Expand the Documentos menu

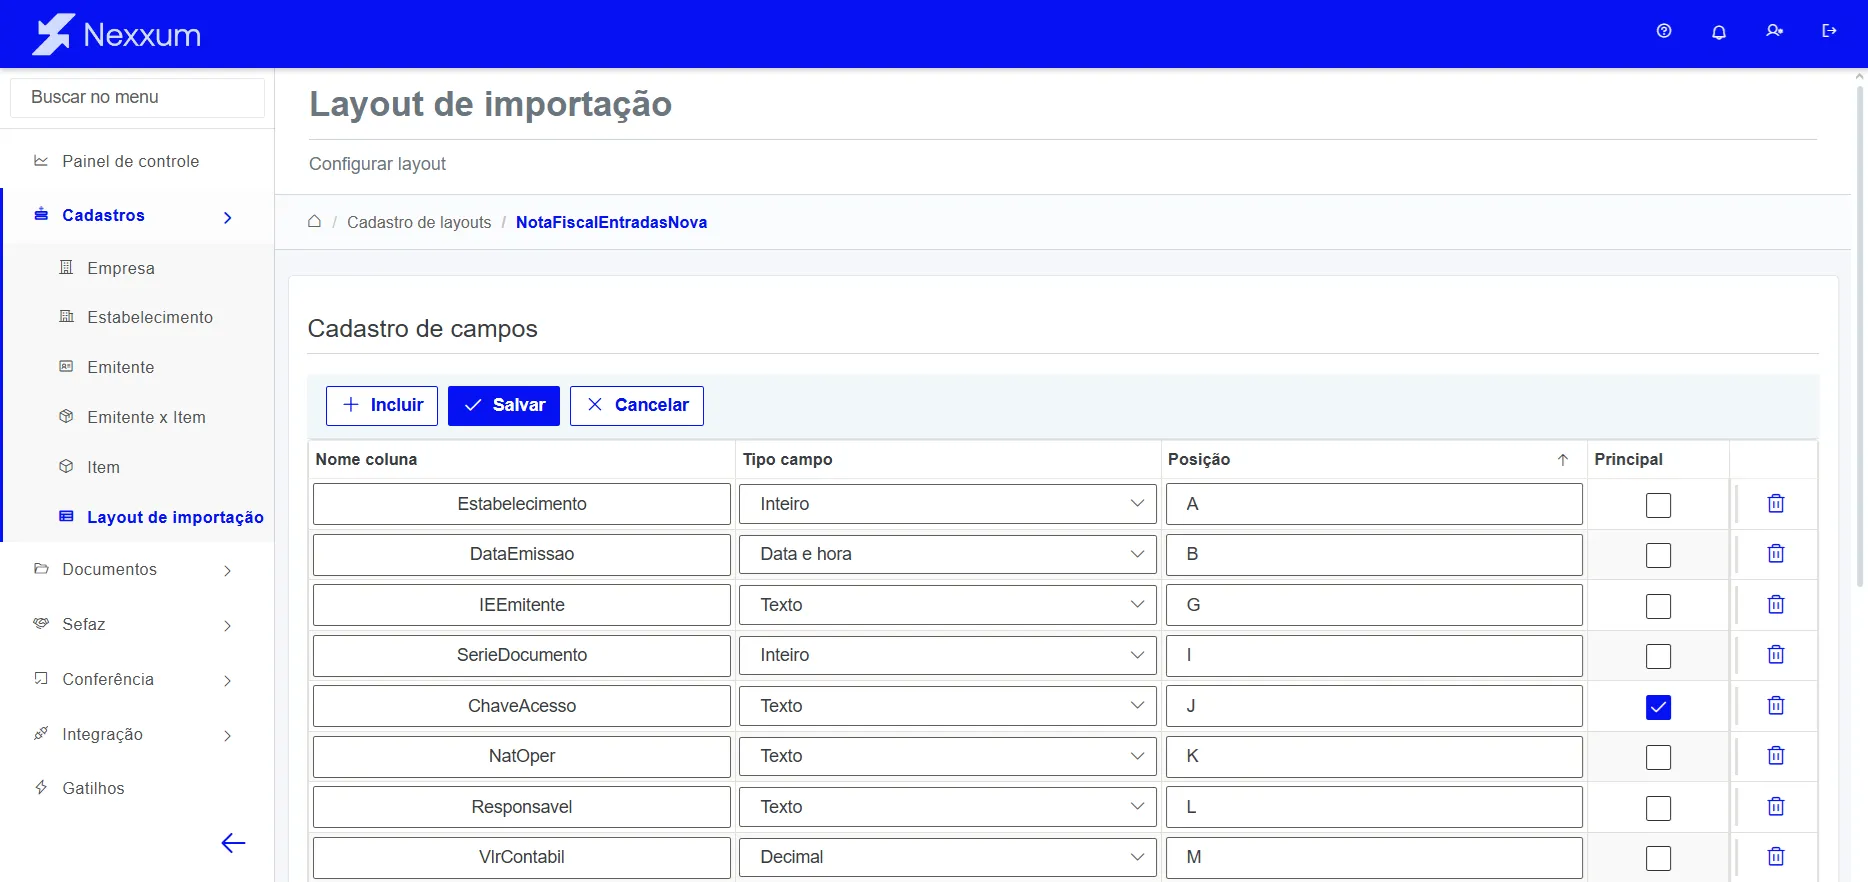pos(137,569)
